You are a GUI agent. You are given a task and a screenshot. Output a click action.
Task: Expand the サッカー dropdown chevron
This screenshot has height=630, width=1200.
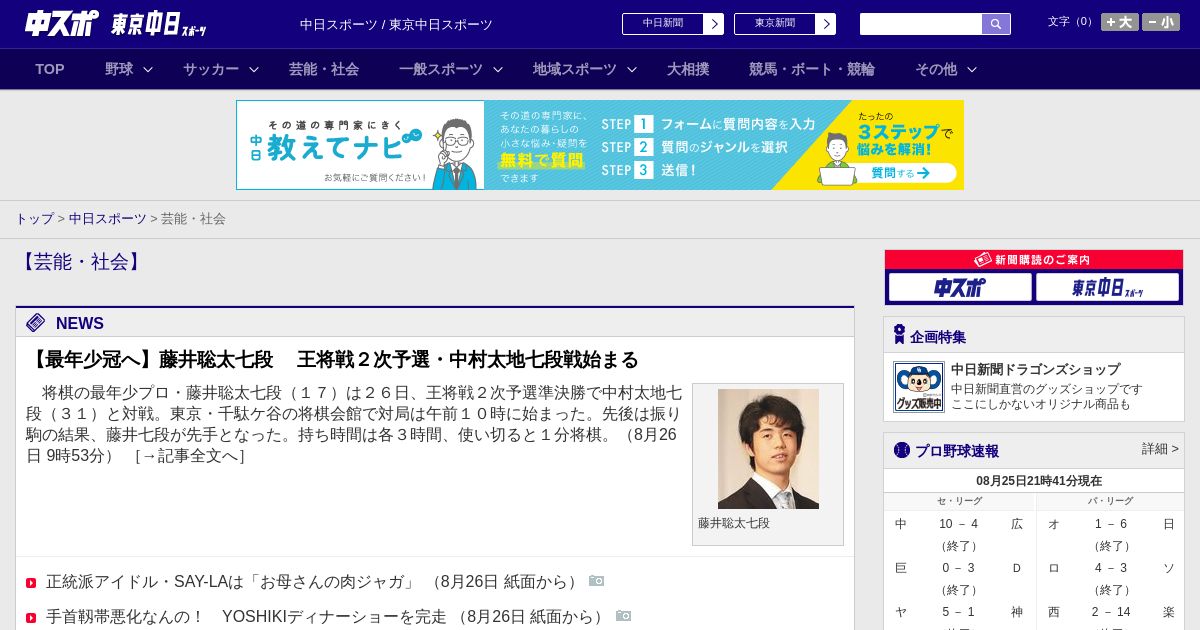coord(254,70)
